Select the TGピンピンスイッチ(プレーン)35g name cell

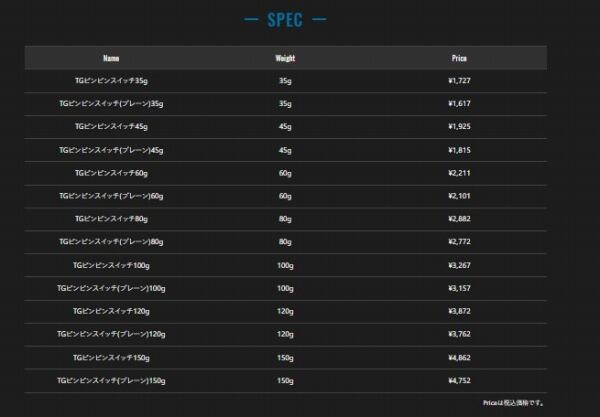click(x=110, y=104)
